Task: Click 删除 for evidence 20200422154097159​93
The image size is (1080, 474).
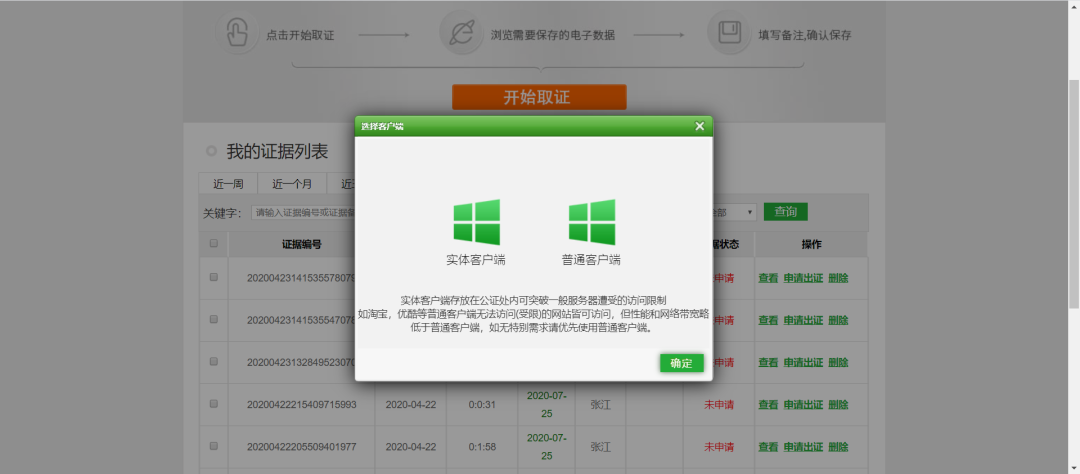Action: [838, 405]
